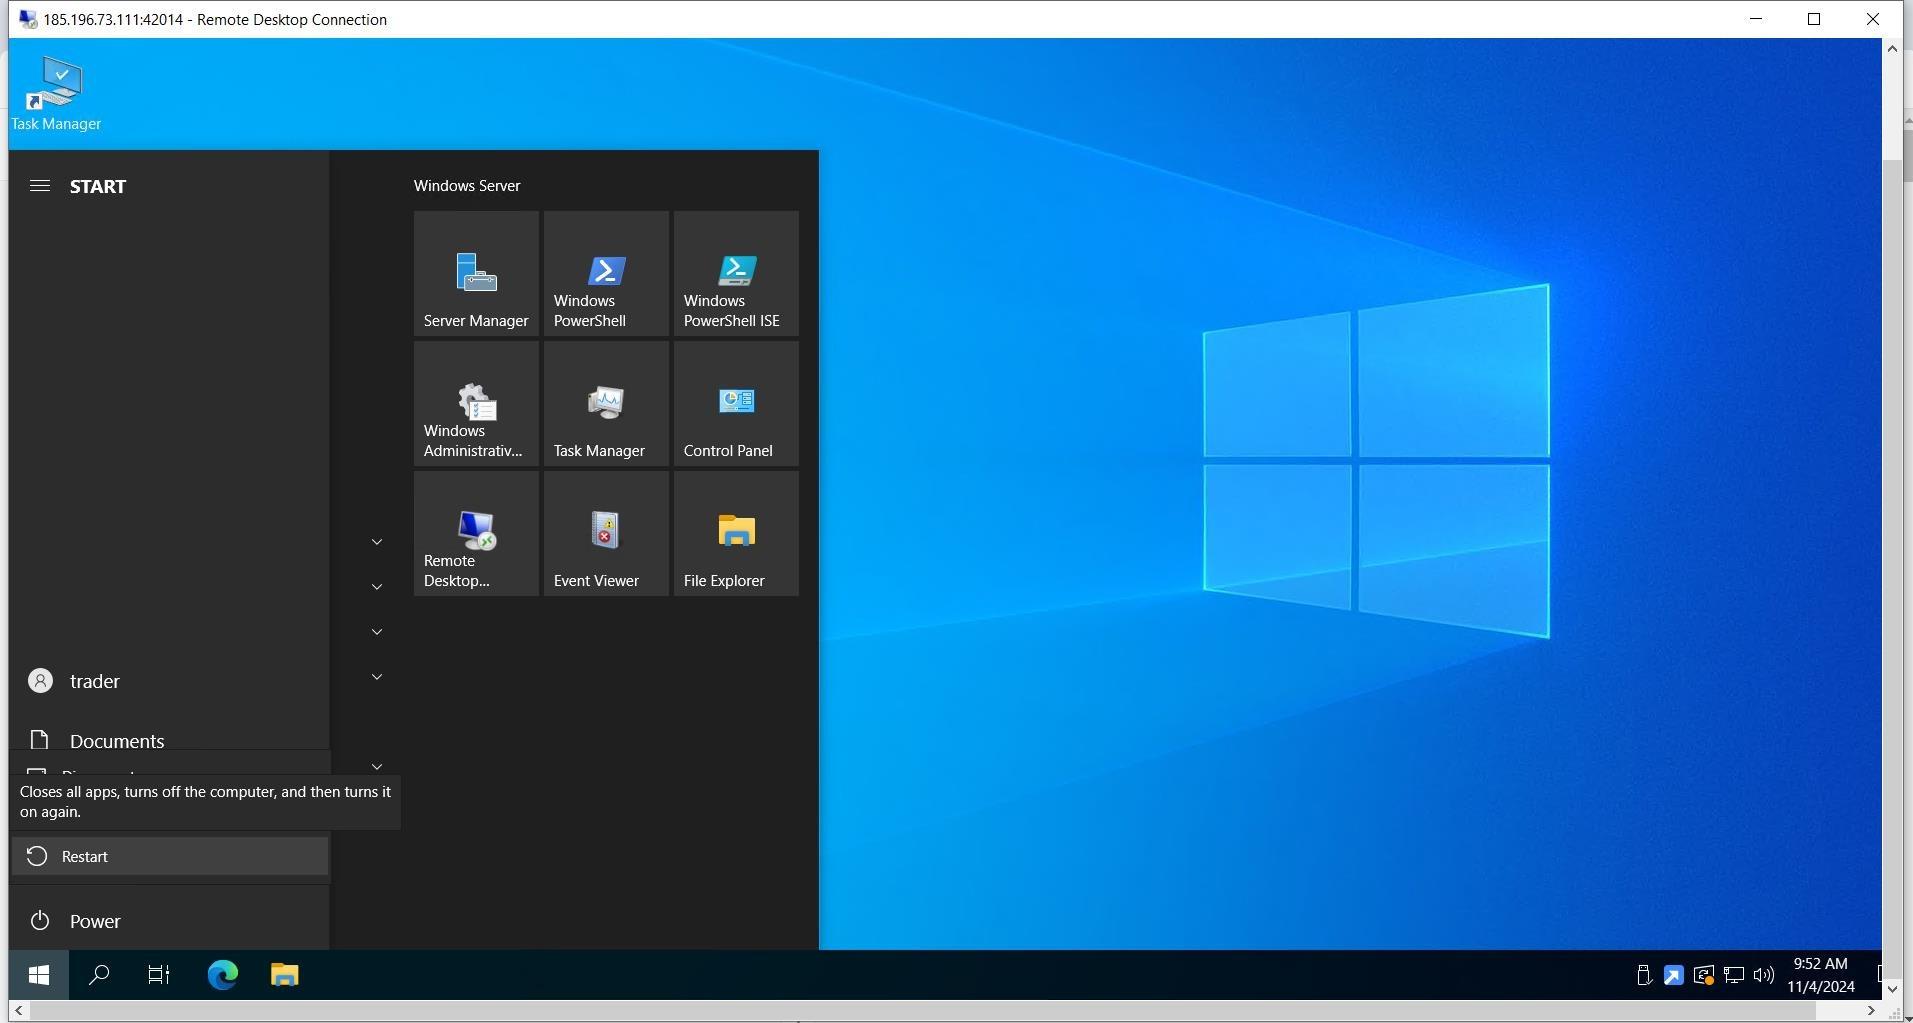Expand the second chevron in the app list
This screenshot has width=1913, height=1023.
(x=377, y=587)
